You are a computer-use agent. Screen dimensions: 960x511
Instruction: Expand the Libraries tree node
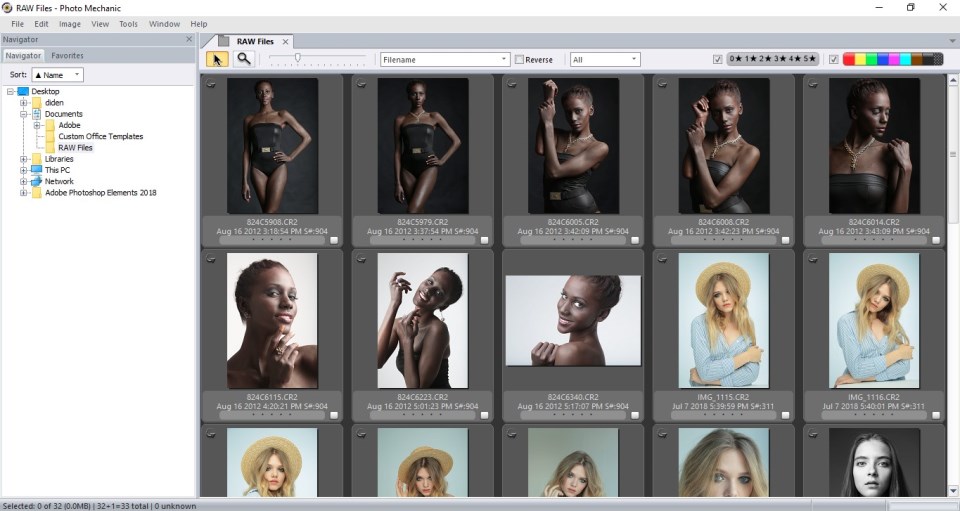coord(23,159)
